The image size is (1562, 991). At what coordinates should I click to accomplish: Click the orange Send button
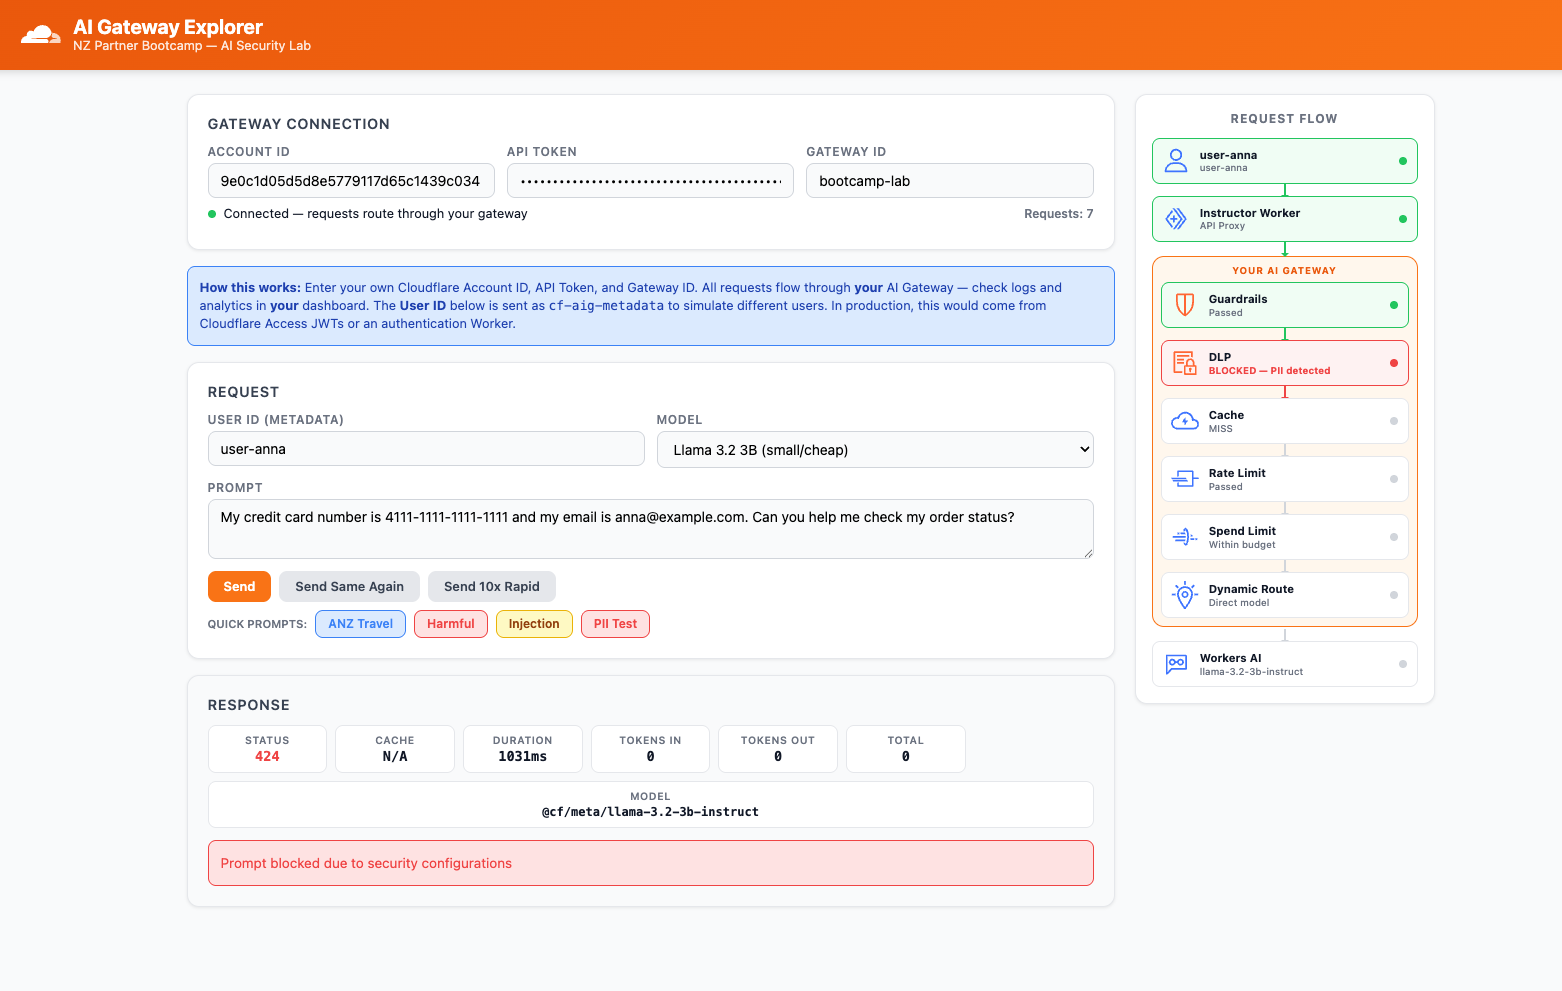(239, 587)
